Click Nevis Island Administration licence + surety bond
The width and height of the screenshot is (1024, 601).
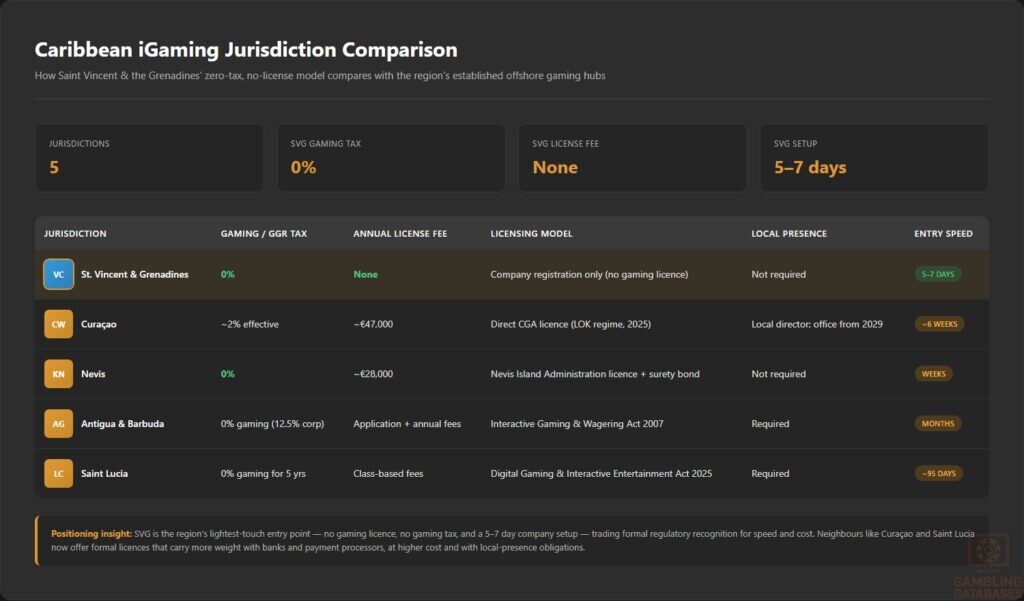[x=595, y=374]
